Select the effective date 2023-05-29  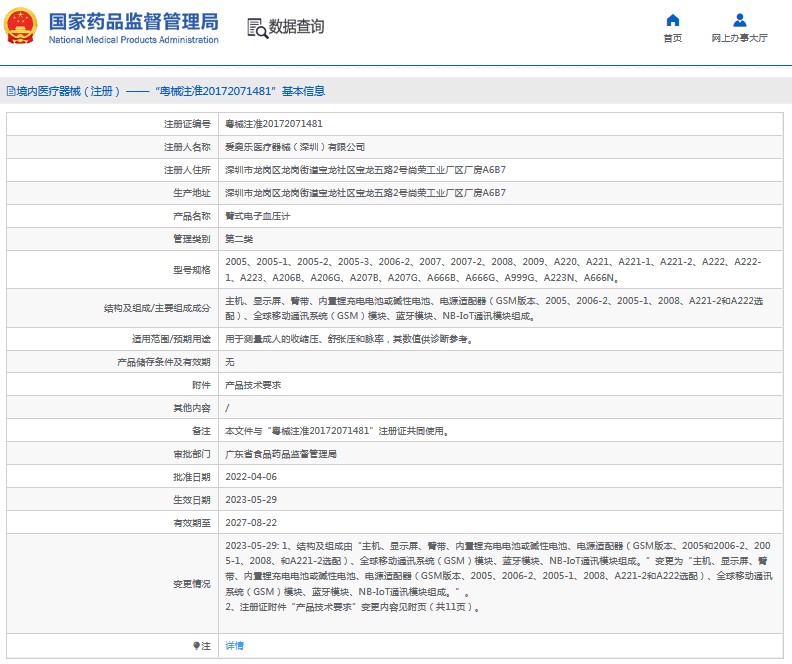(x=251, y=500)
